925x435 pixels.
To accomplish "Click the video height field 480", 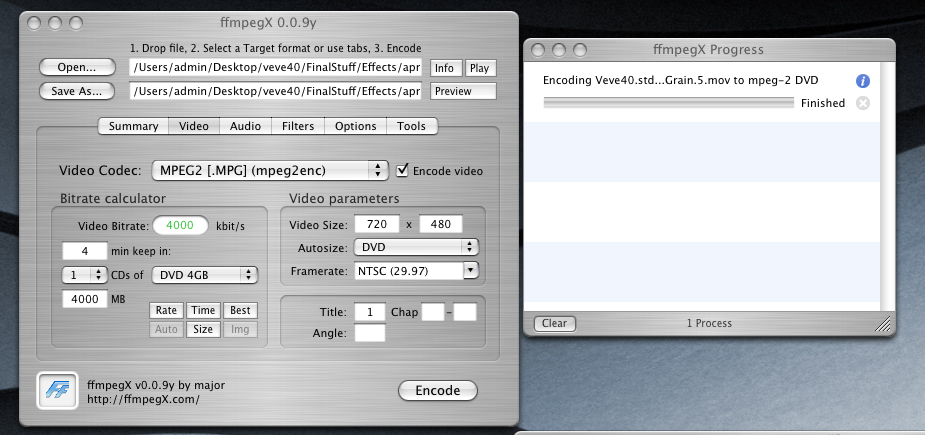I will tap(441, 224).
